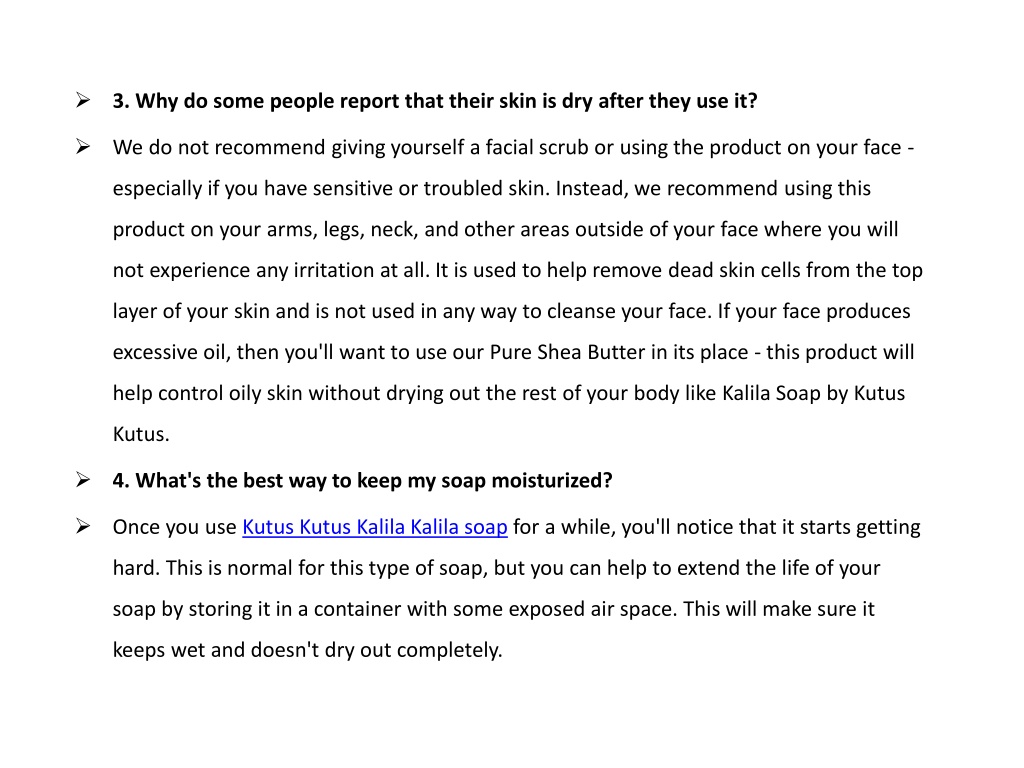1024x768 pixels.
Task: Click the arrow bullet beside 'Once you use'
Action: pyautogui.click(x=83, y=526)
